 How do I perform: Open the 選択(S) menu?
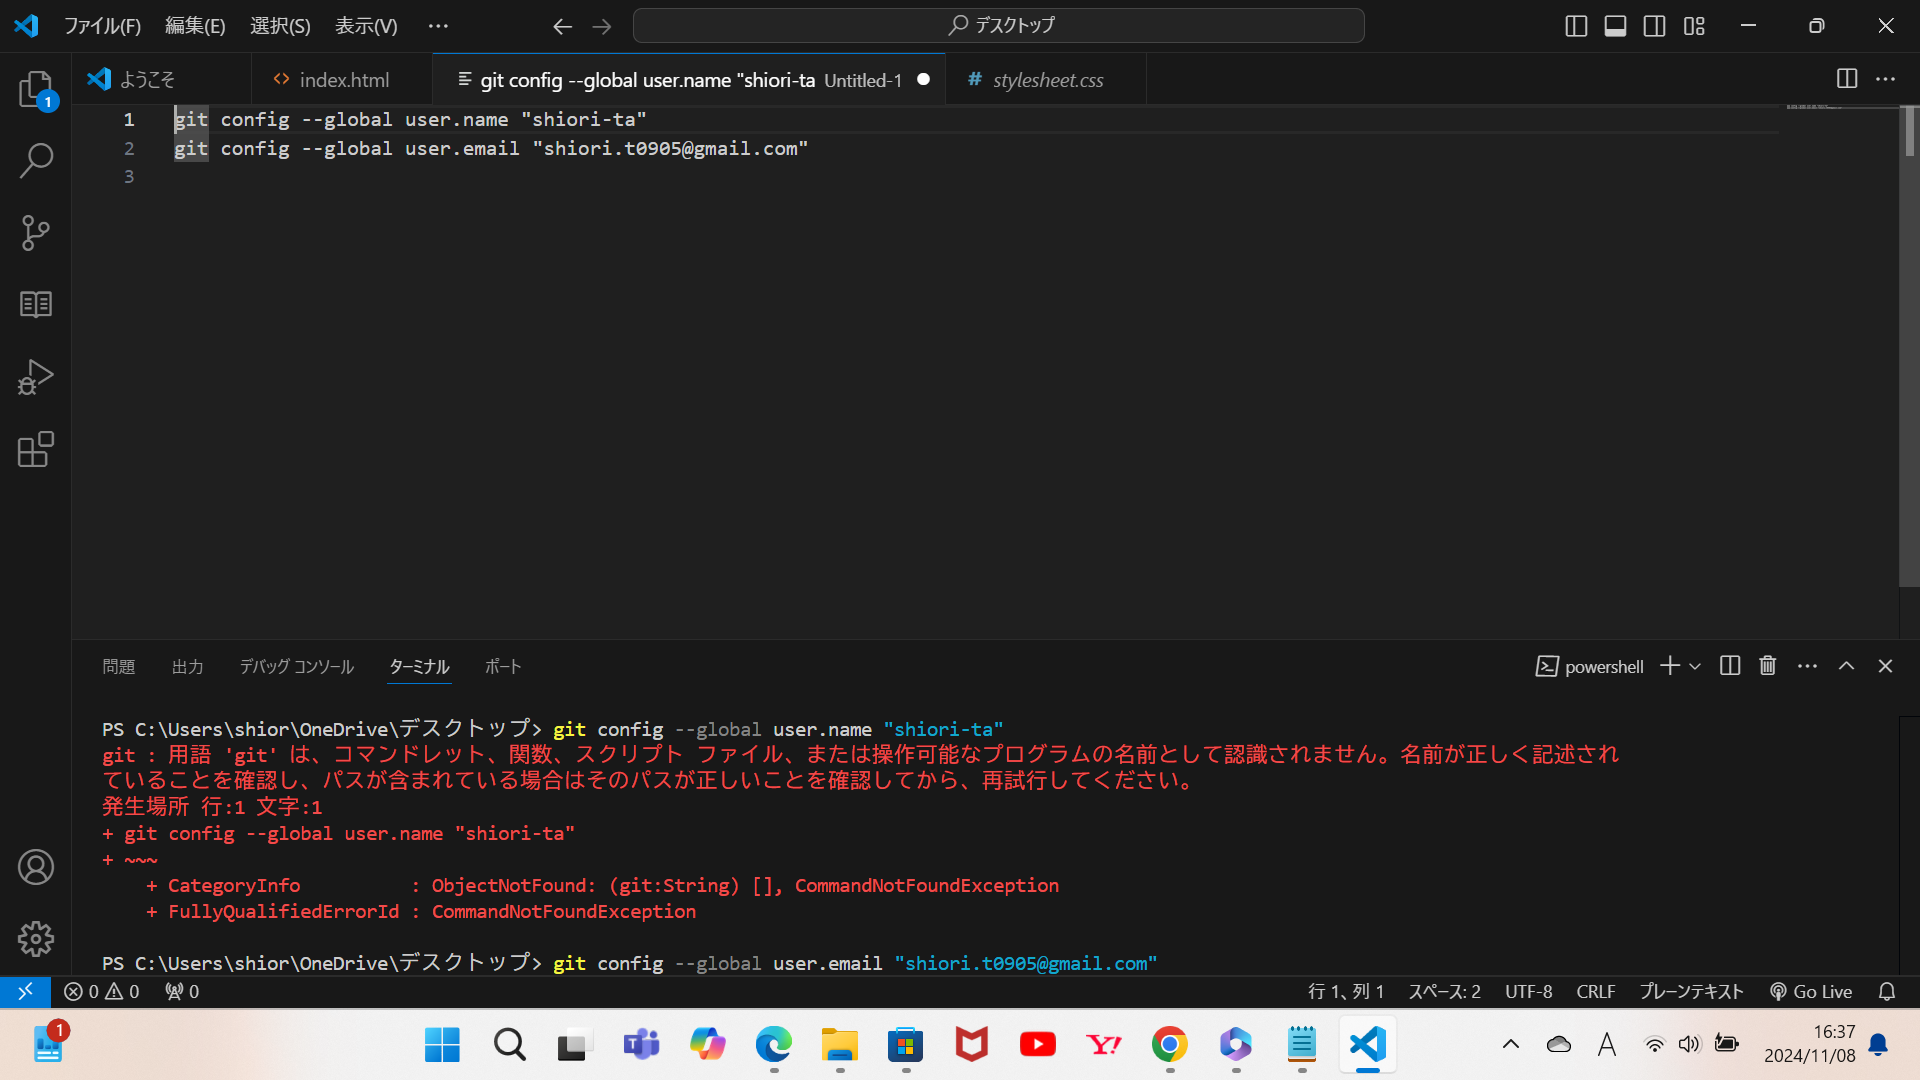tap(280, 26)
